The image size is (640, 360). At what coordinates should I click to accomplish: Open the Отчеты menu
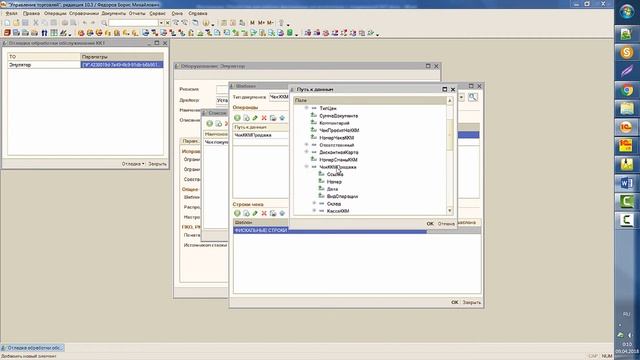137,13
